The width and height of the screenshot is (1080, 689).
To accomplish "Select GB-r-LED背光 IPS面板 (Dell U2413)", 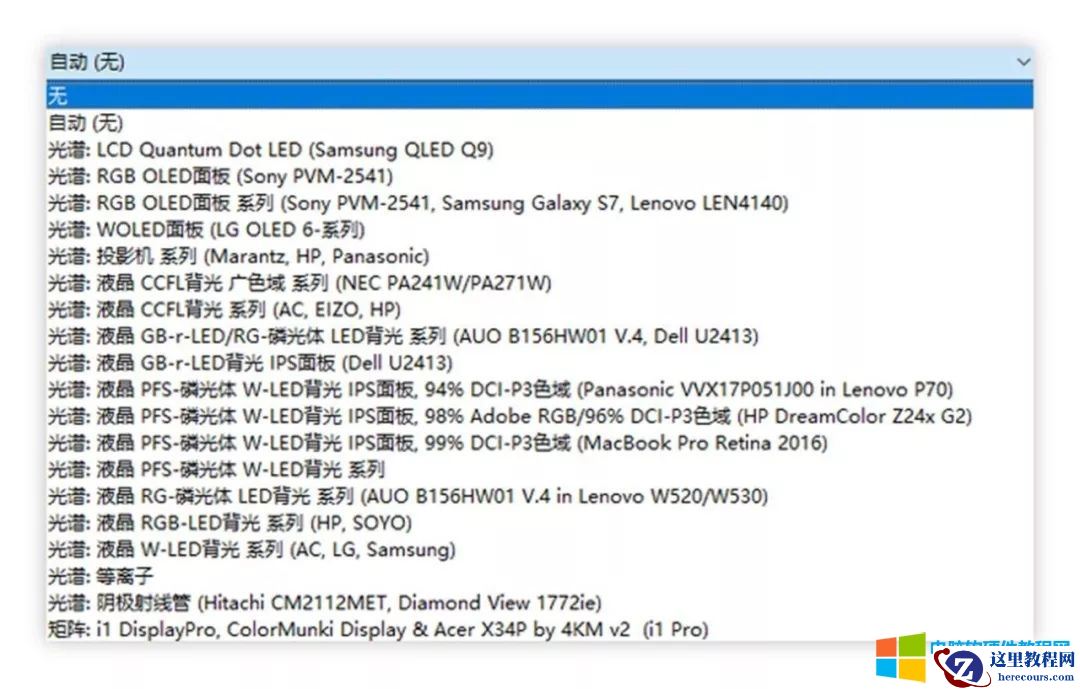I will point(540,363).
